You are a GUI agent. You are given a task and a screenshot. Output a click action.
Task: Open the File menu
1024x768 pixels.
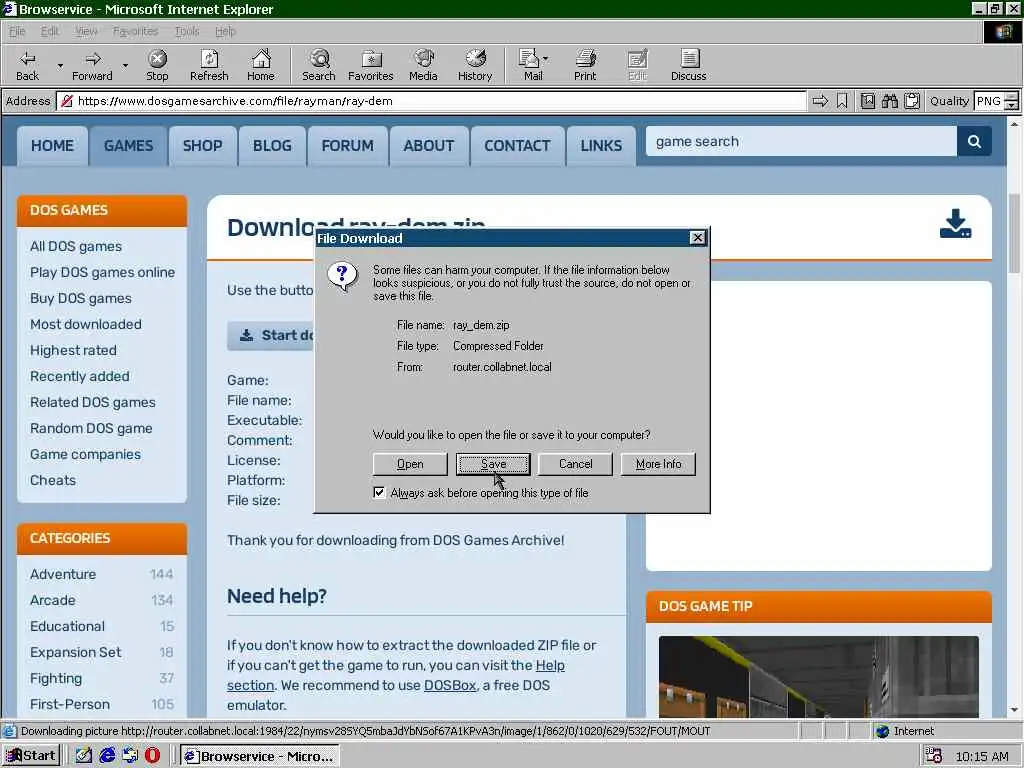(17, 31)
